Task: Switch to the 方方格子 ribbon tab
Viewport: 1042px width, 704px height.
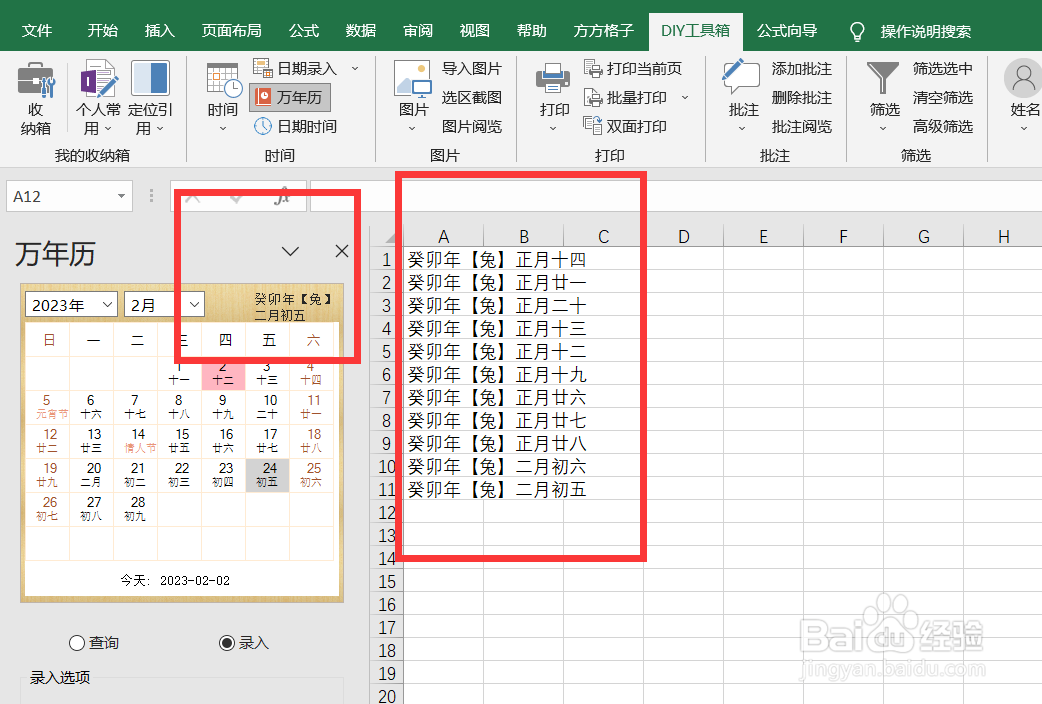Action: 611,30
